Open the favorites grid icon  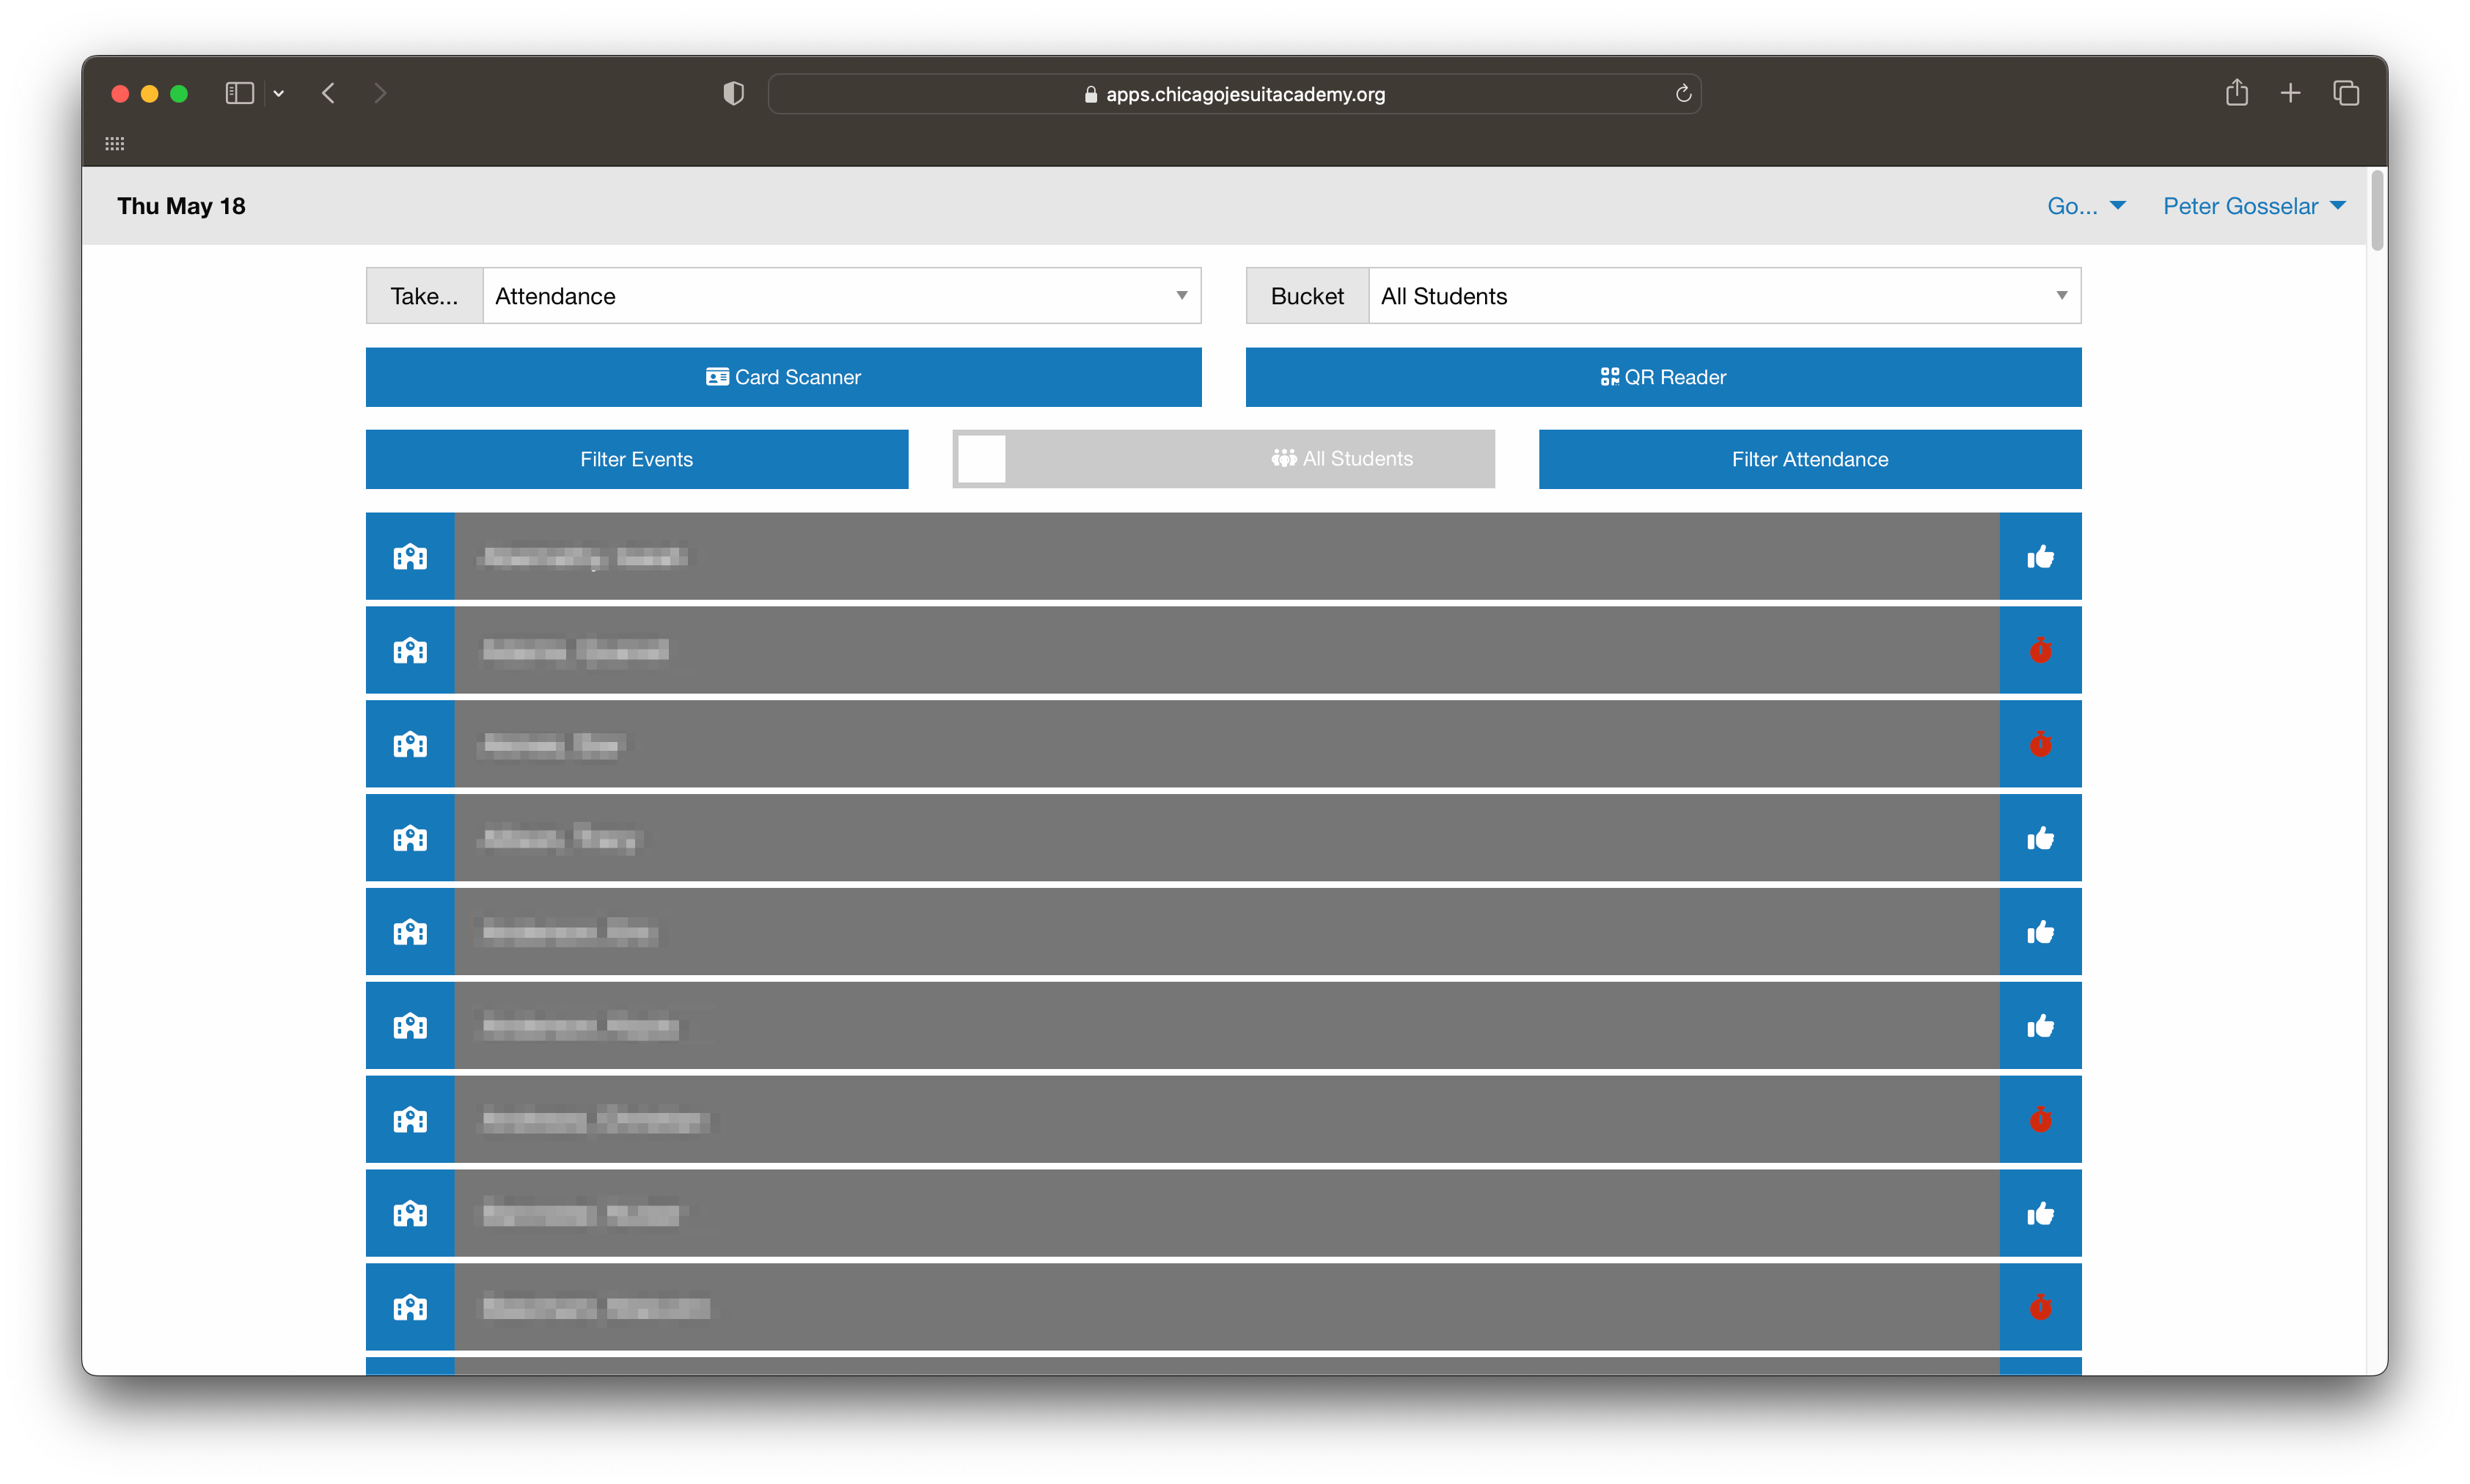[115, 144]
